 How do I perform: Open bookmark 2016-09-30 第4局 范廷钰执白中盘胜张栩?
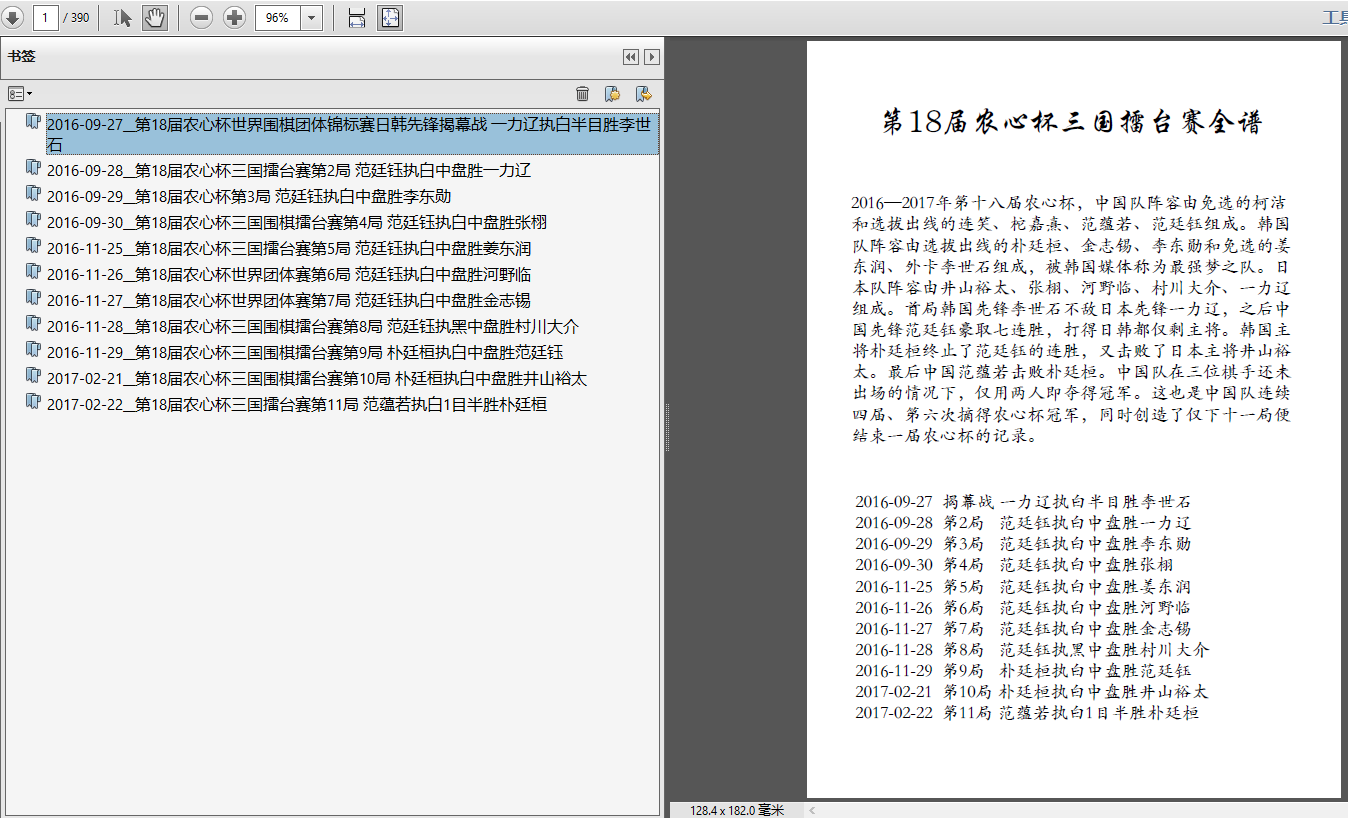point(297,222)
